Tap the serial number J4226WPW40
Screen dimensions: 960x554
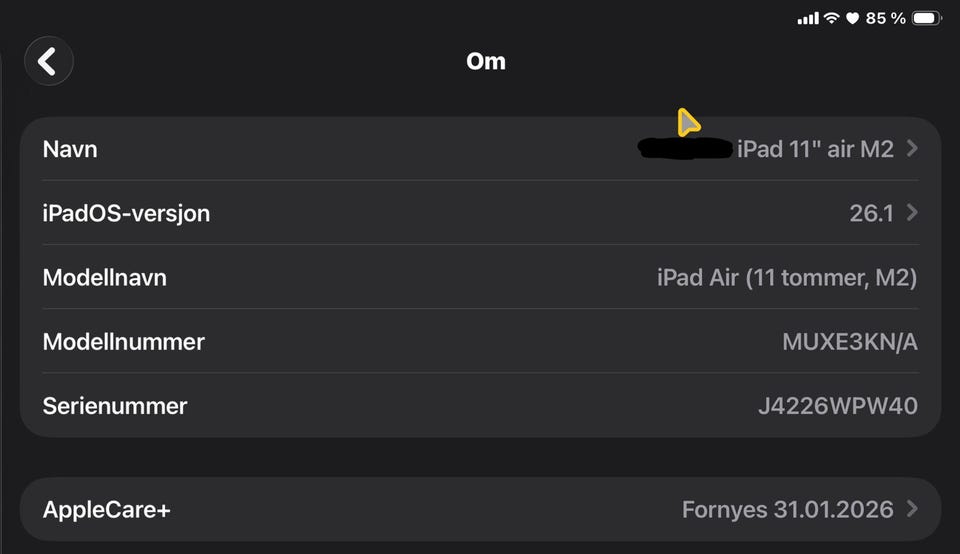click(x=837, y=406)
